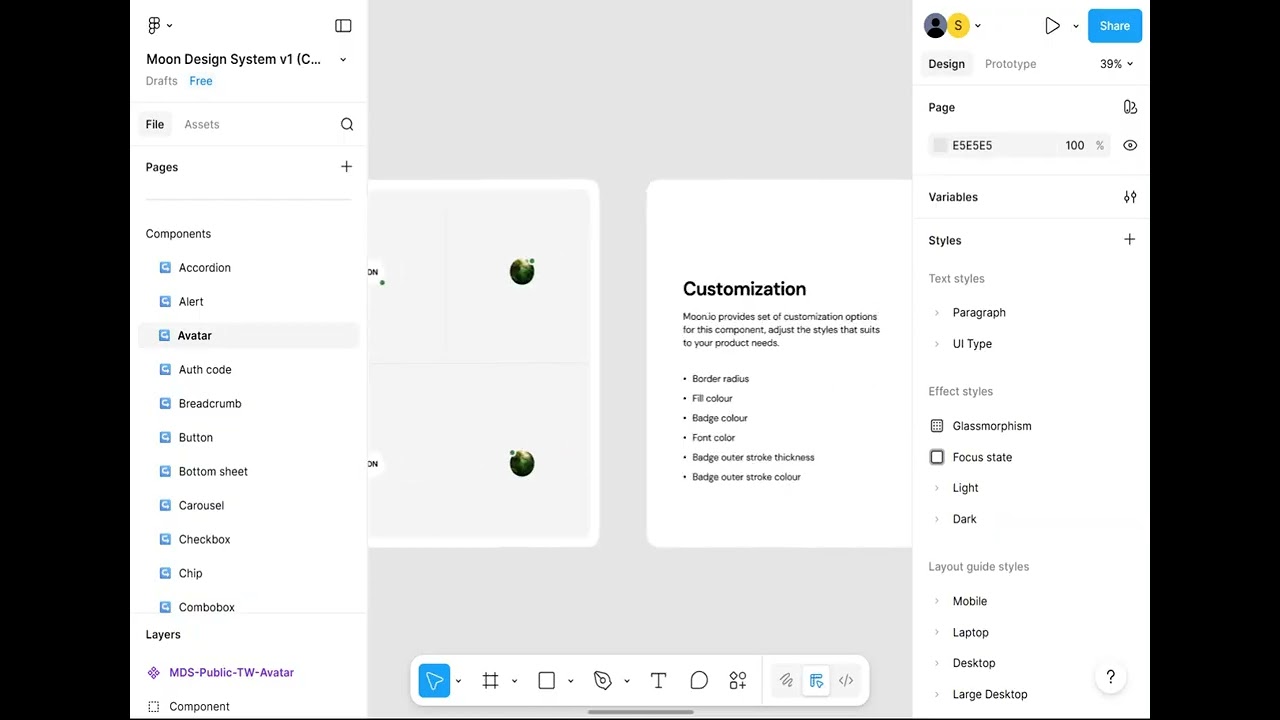The width and height of the screenshot is (1280, 720).
Task: Expand the UI Type text styles
Action: (x=937, y=344)
